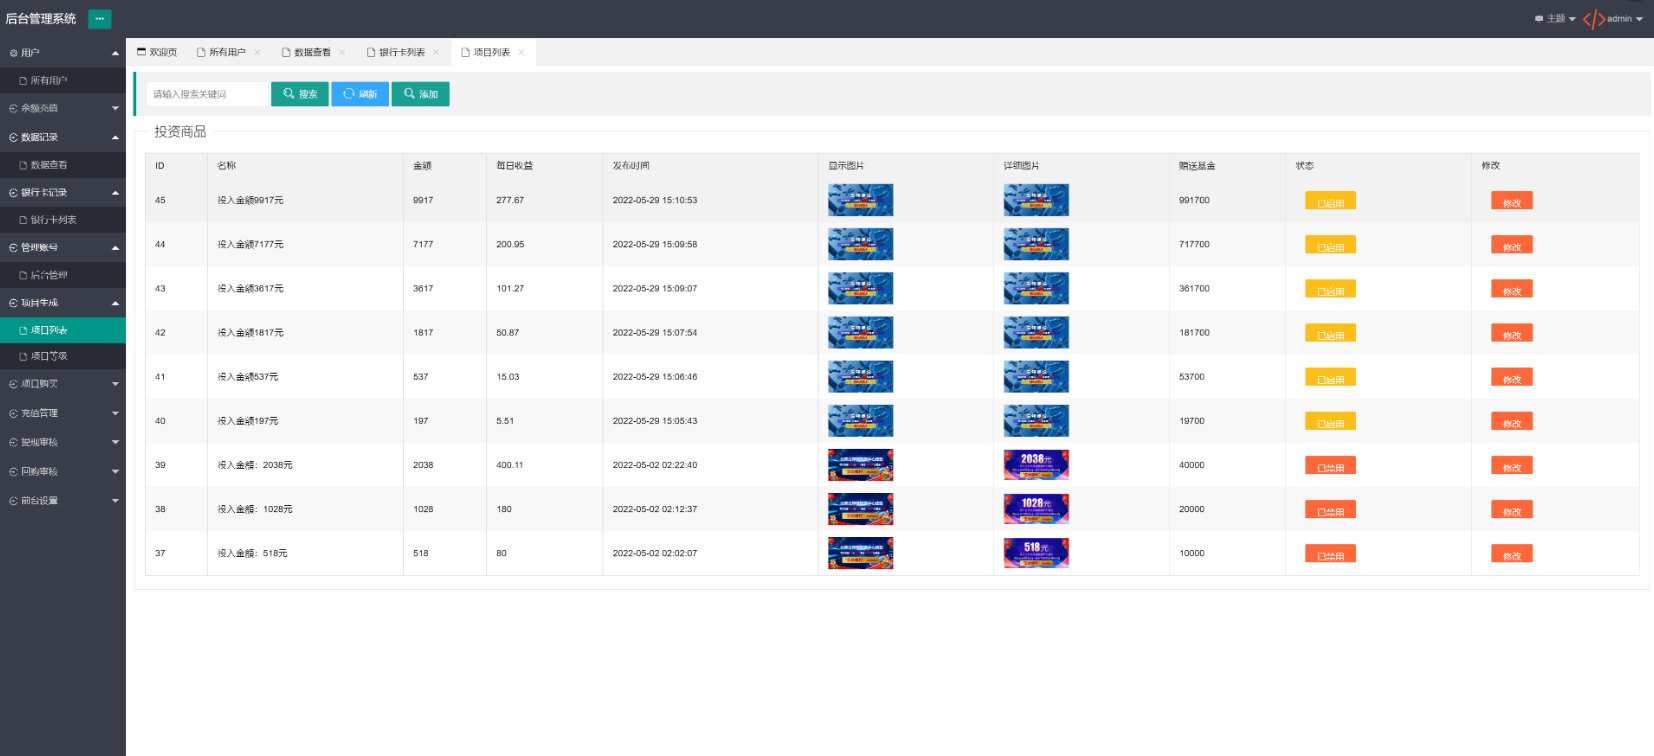Click the orange admin code-brackets avatar icon

pyautogui.click(x=1594, y=19)
